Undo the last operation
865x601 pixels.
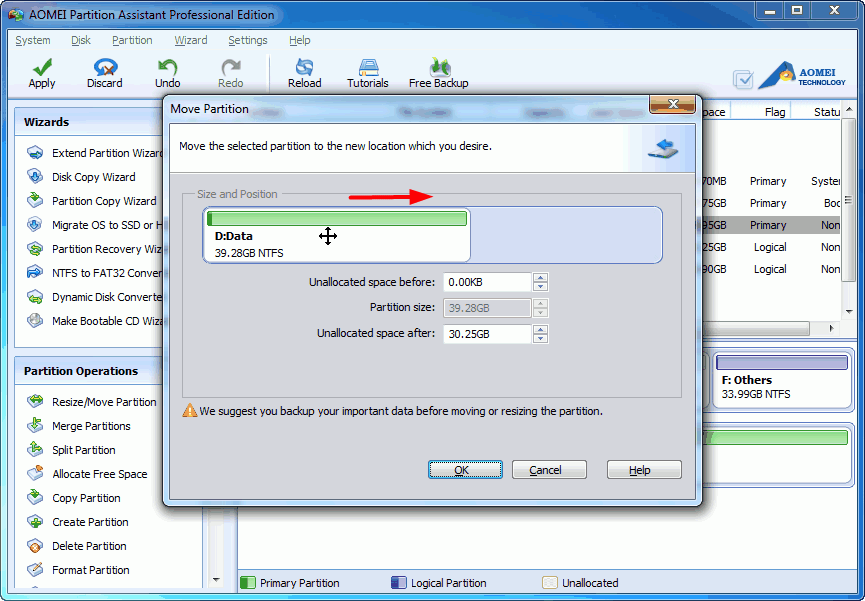coord(166,71)
